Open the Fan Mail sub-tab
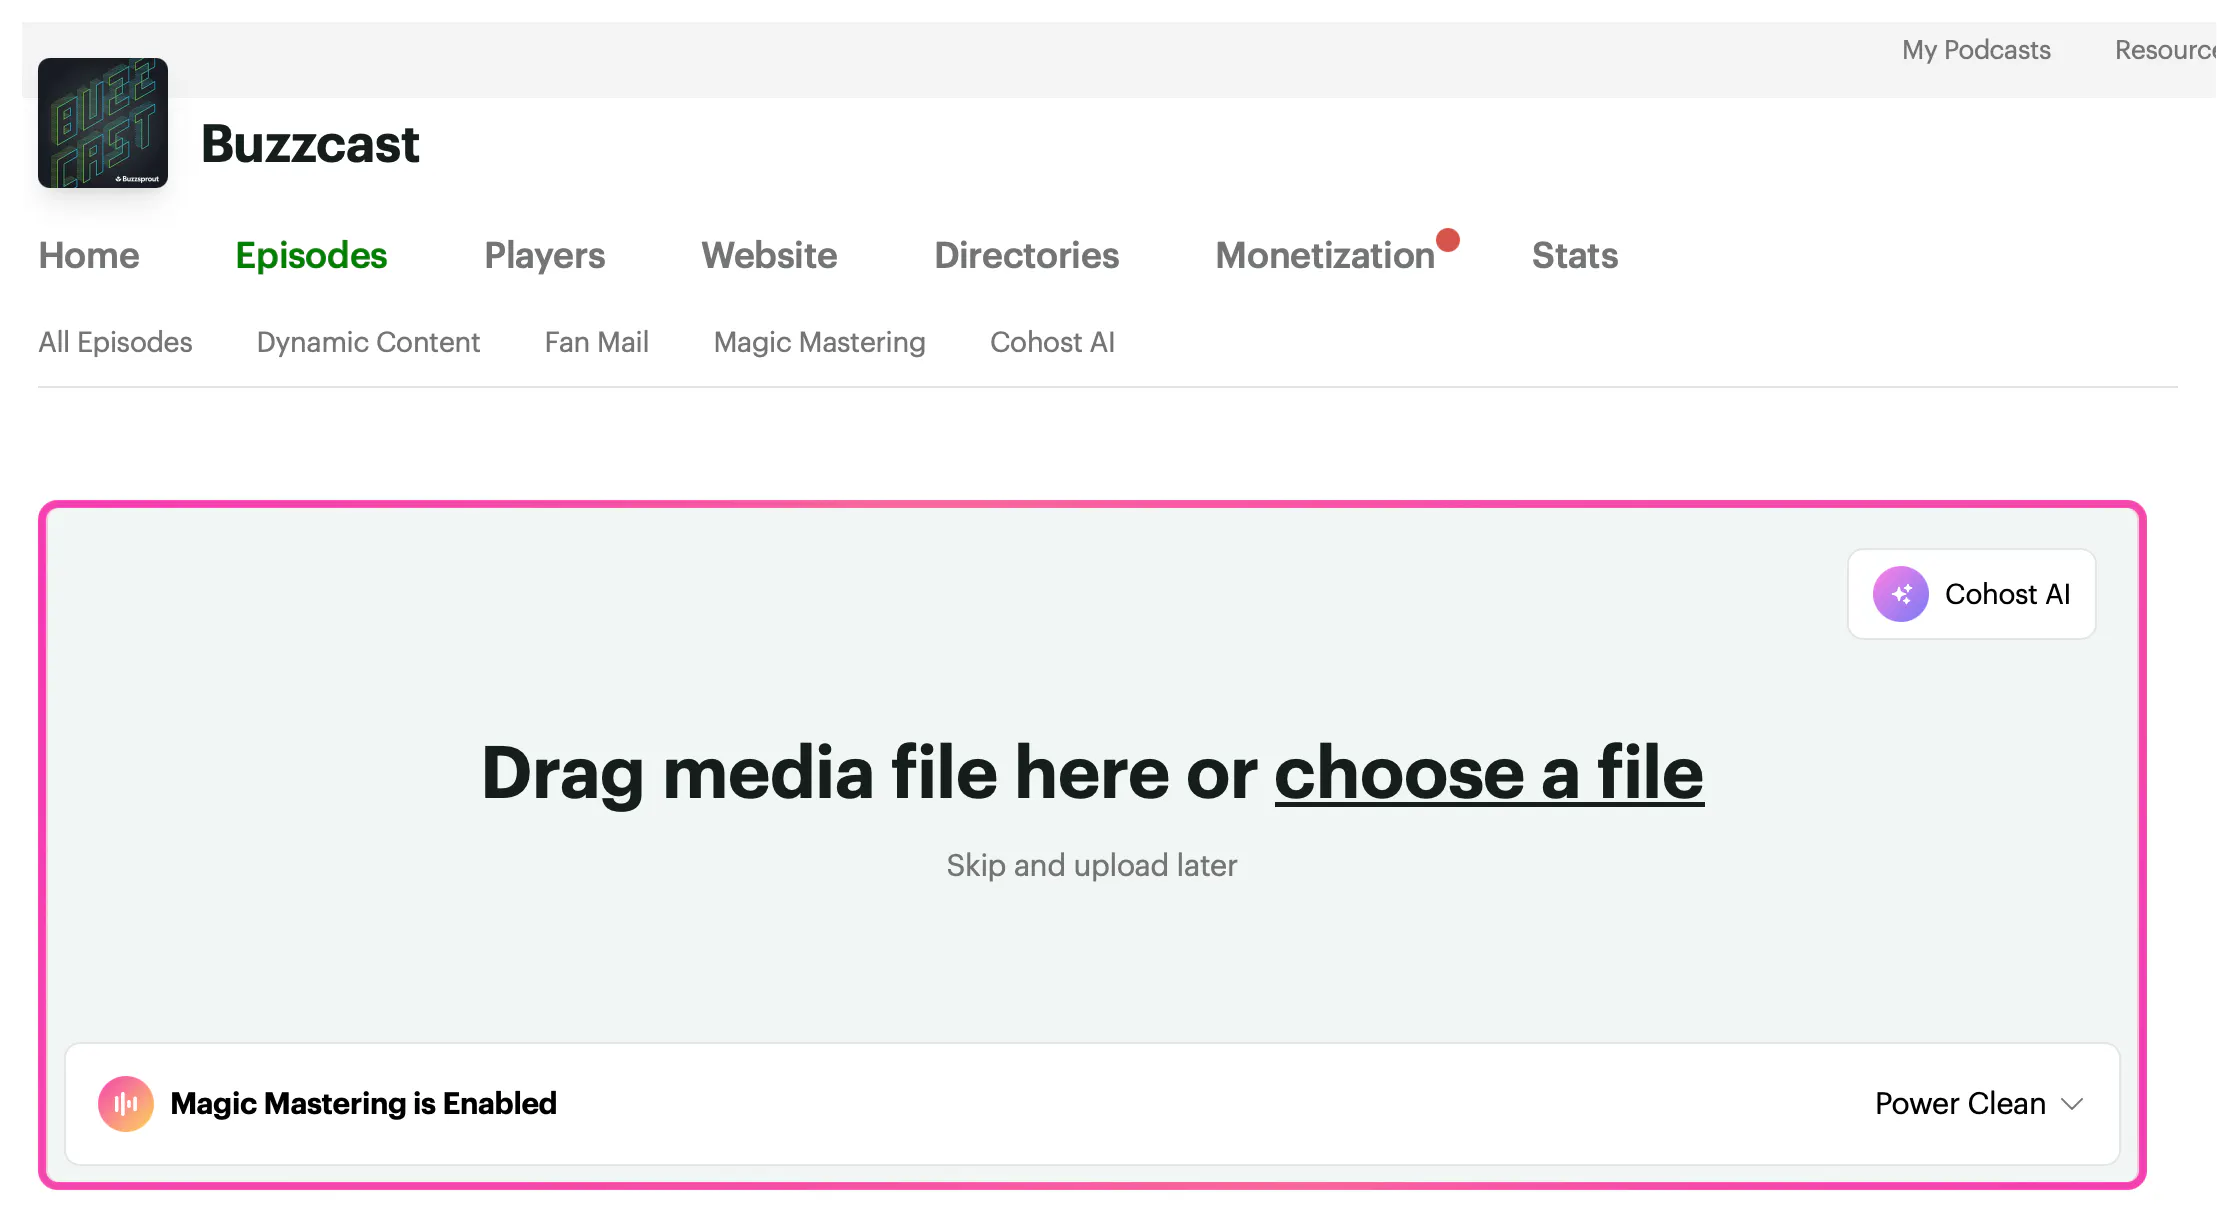The image size is (2238, 1228). point(597,342)
